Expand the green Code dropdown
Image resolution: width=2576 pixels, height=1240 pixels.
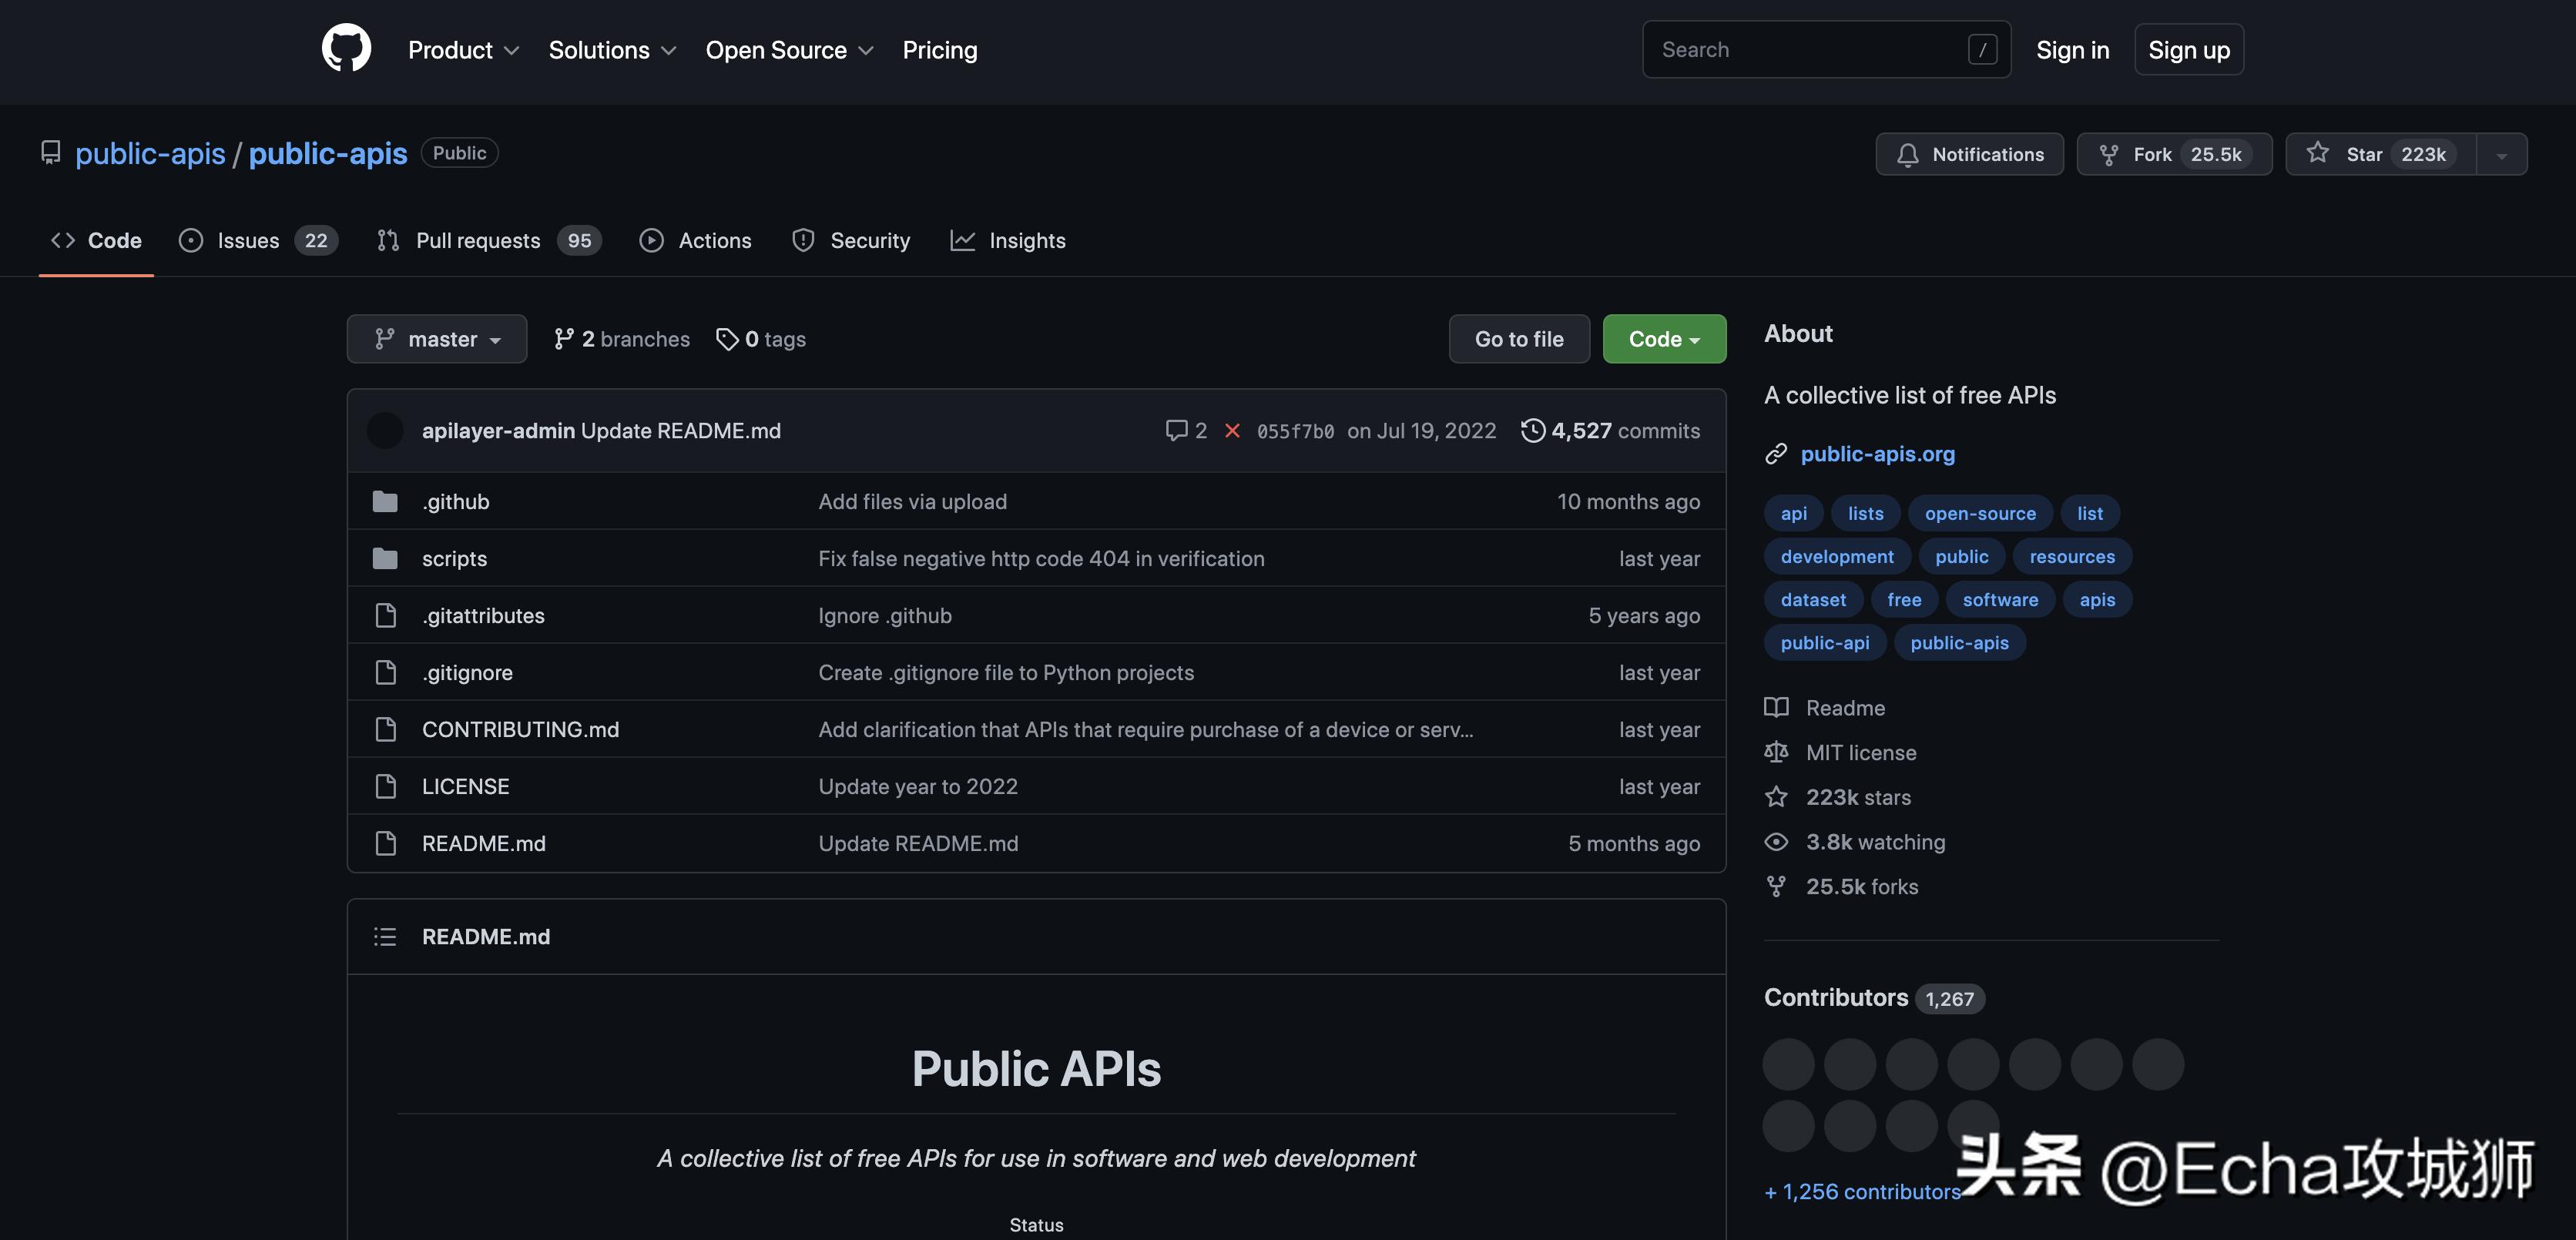tap(1664, 340)
